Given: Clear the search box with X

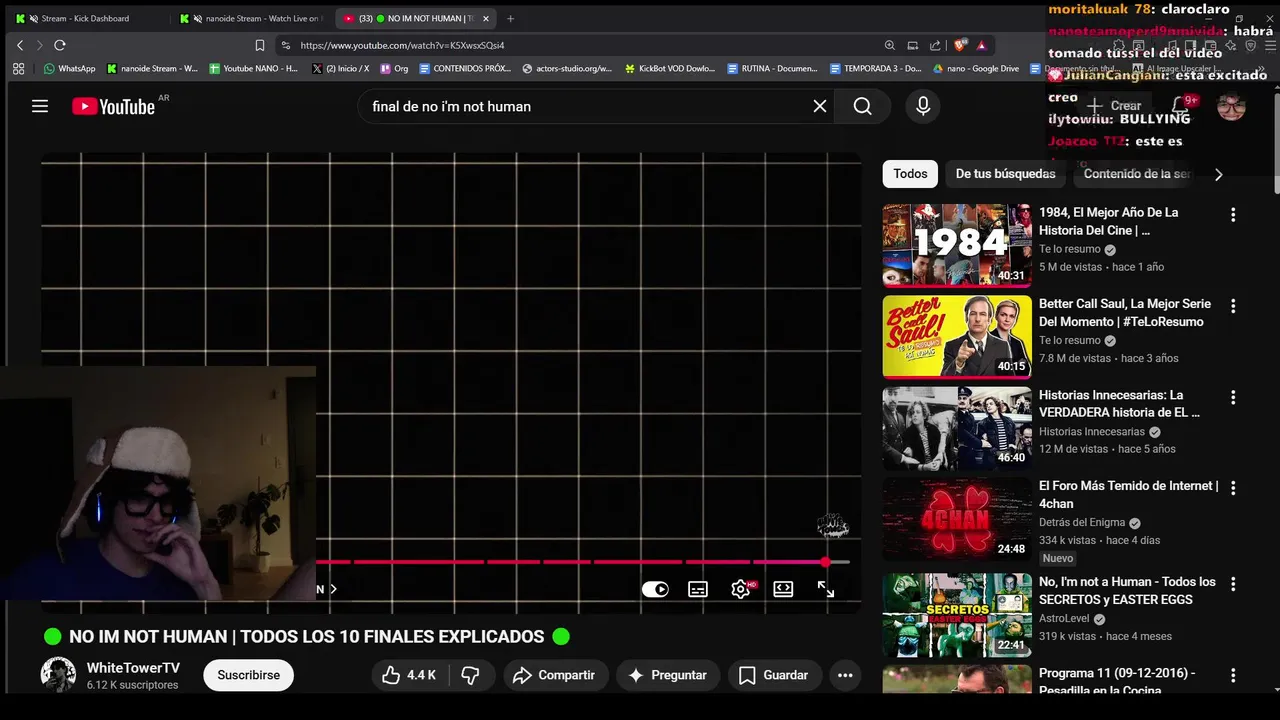Looking at the screenshot, I should [x=820, y=106].
